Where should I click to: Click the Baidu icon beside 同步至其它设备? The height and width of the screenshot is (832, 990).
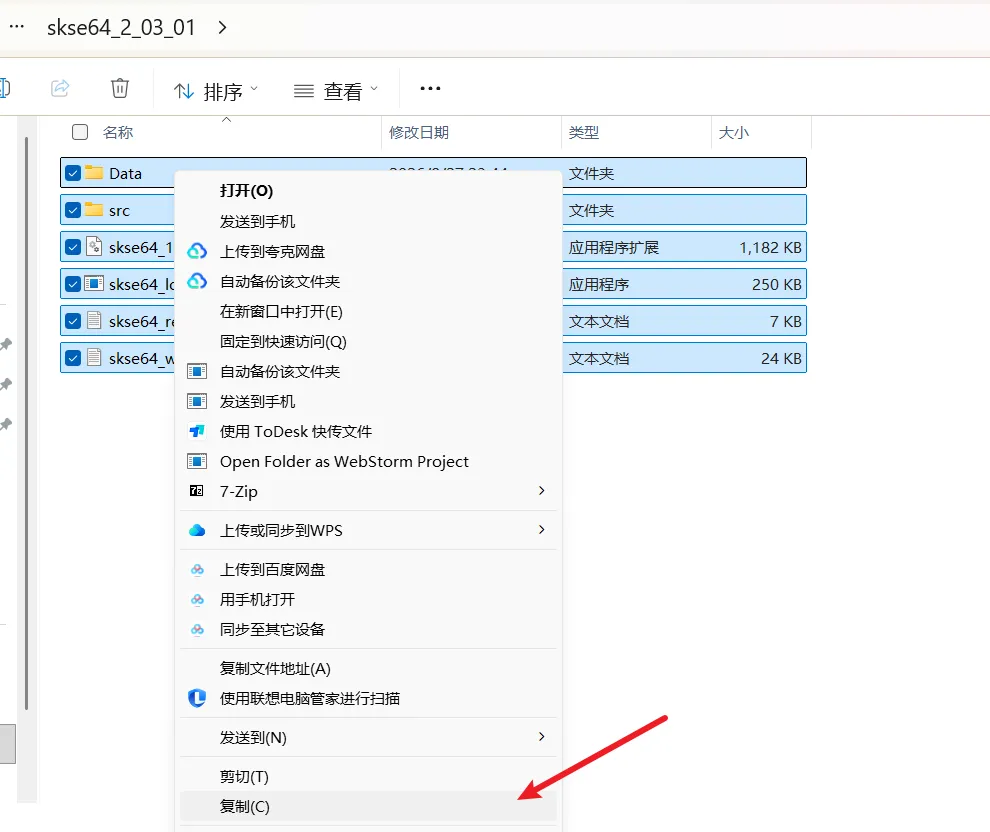pyautogui.click(x=197, y=629)
